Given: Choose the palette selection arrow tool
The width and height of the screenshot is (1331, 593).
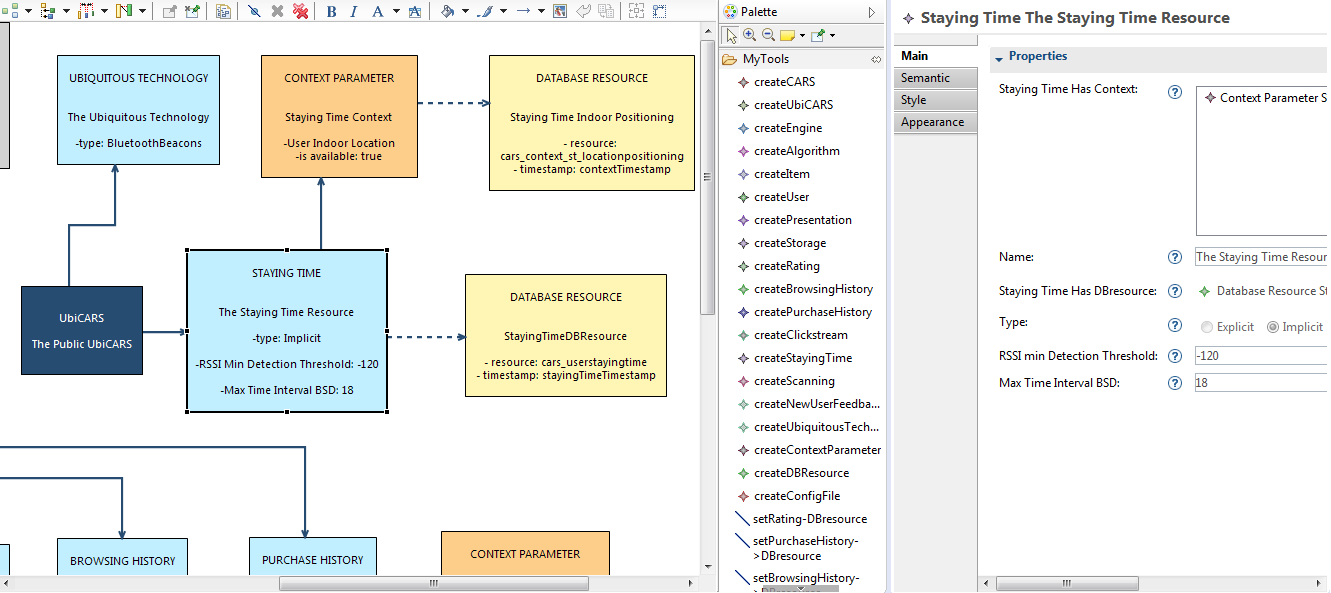Looking at the screenshot, I should (732, 35).
